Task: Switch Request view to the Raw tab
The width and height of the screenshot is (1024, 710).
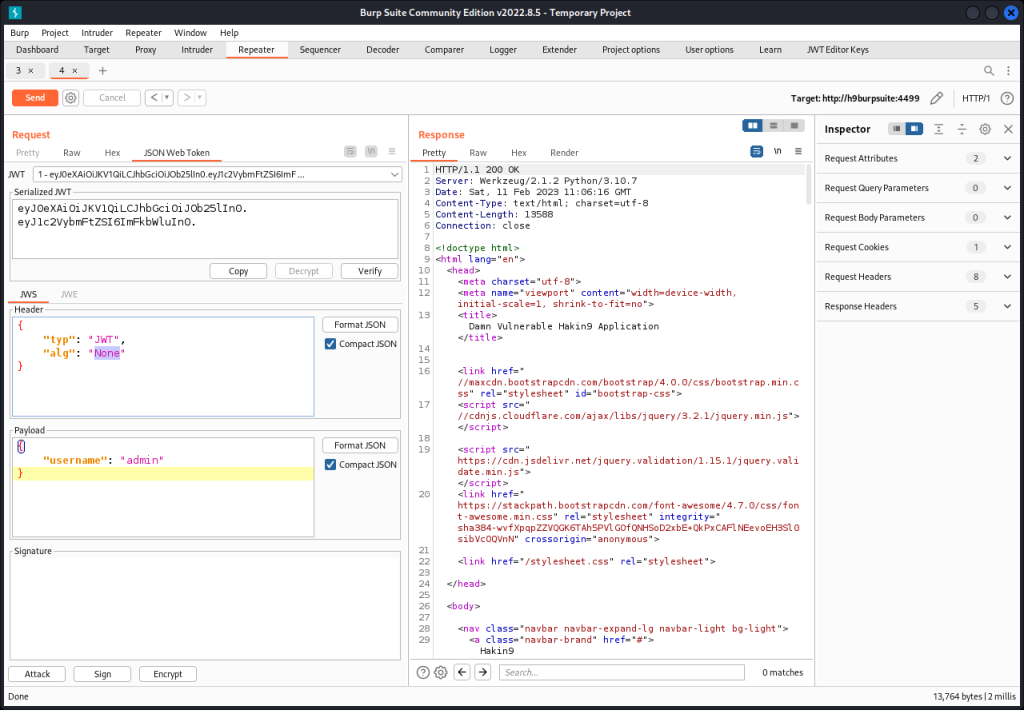Action: pyautogui.click(x=72, y=153)
